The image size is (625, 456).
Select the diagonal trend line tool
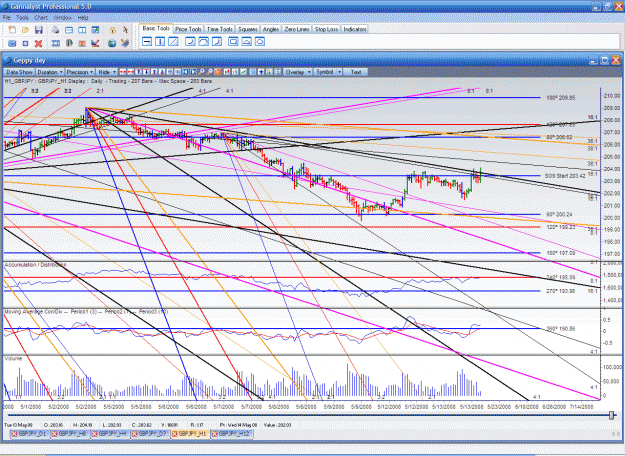pos(173,41)
